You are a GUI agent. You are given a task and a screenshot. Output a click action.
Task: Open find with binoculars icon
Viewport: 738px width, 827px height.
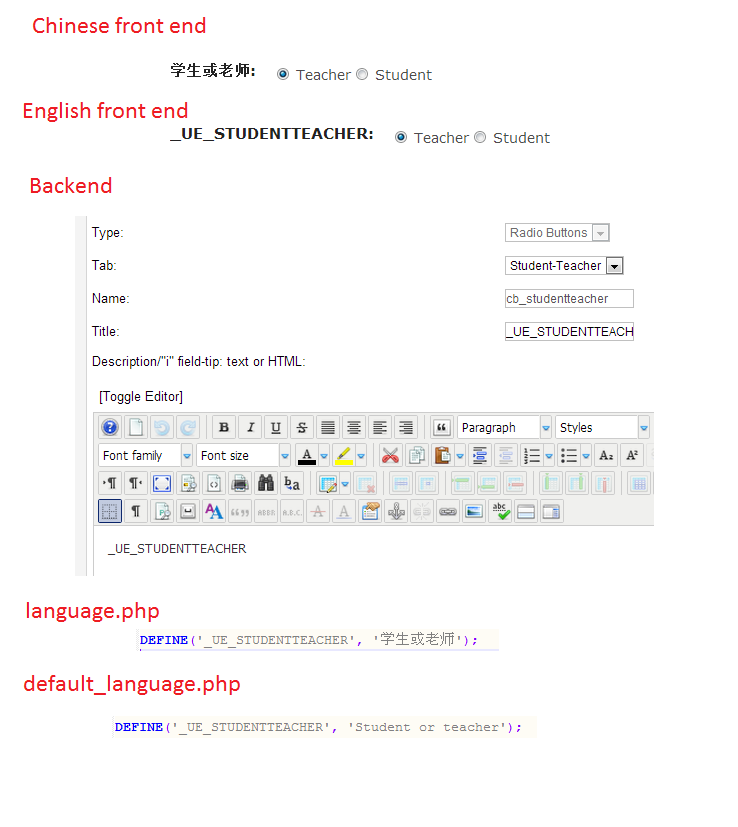(x=266, y=483)
